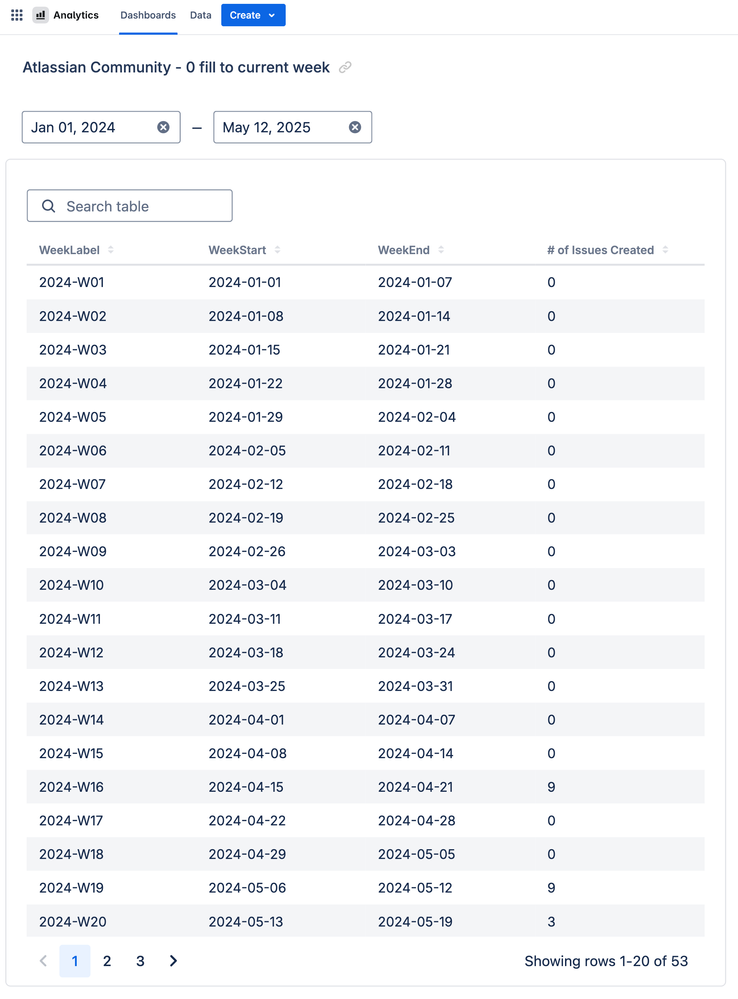738x999 pixels.
Task: Switch to the Dashboards tab
Action: pyautogui.click(x=148, y=15)
